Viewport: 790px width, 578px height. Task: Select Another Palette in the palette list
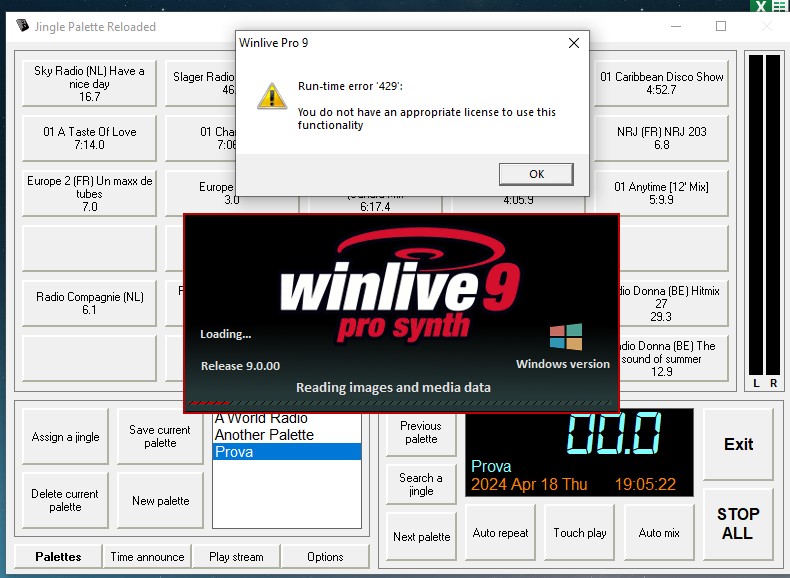(287, 435)
